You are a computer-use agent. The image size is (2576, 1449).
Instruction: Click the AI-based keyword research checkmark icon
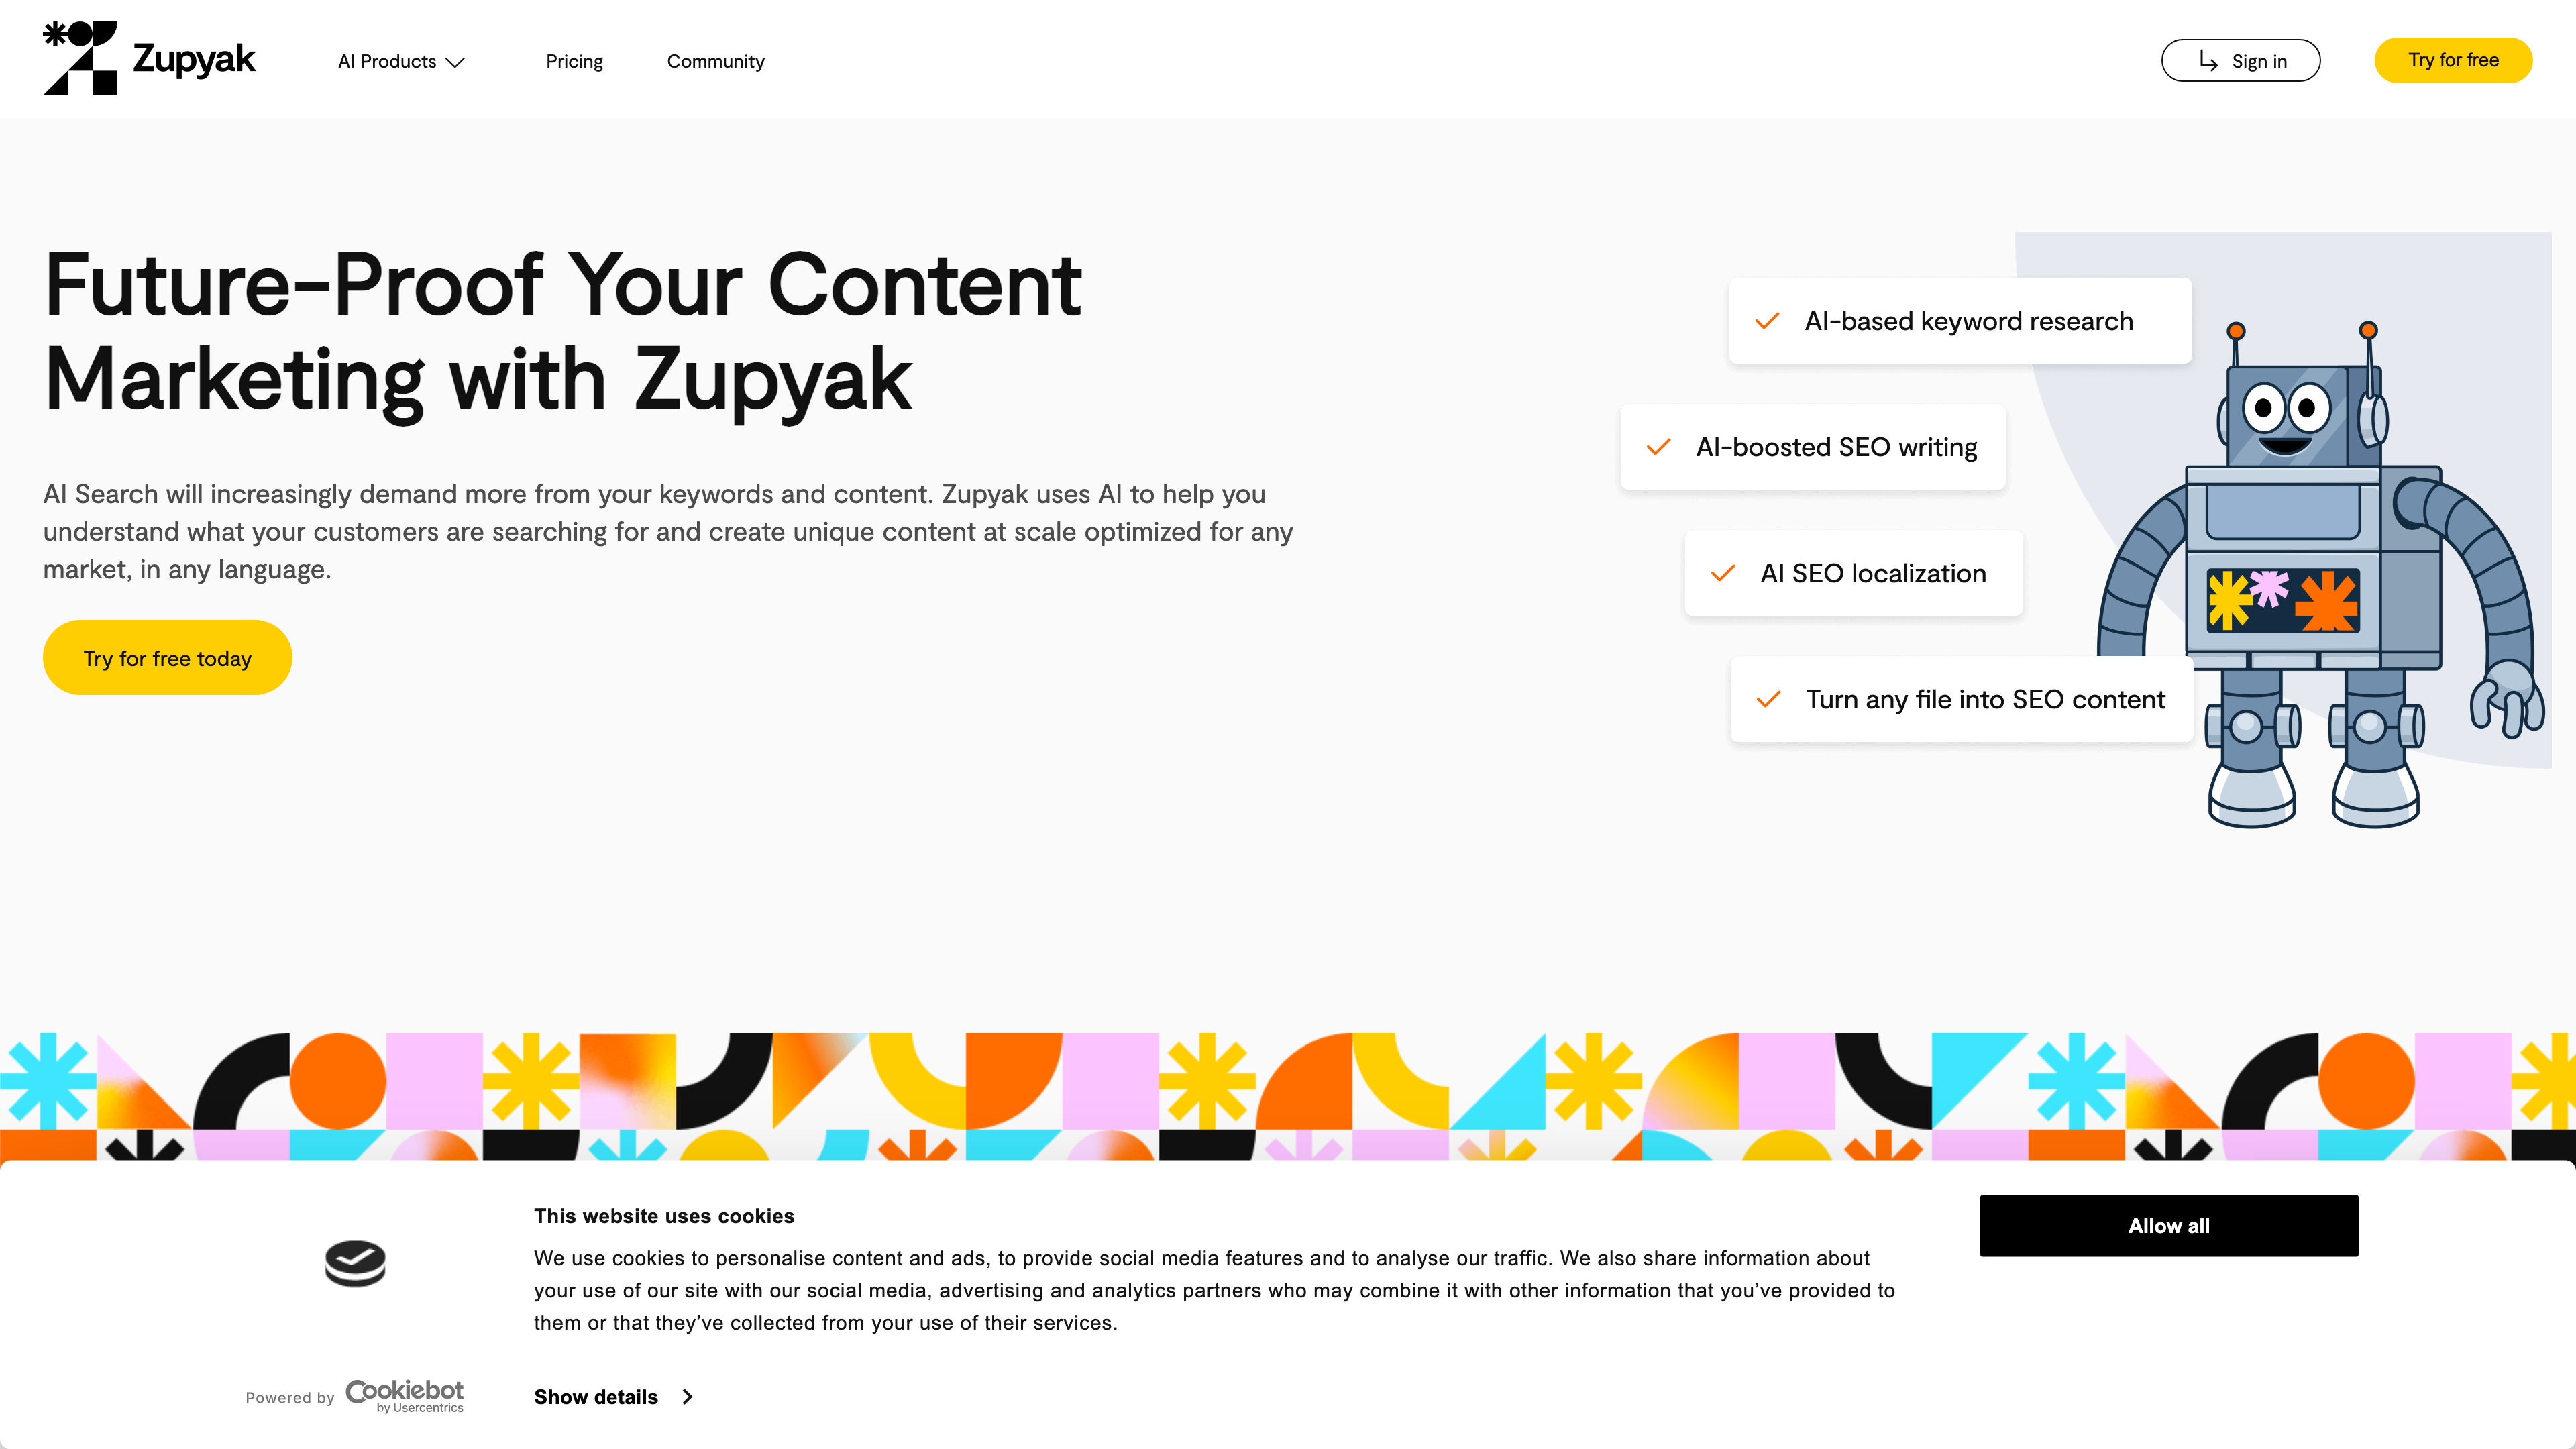tap(1768, 320)
